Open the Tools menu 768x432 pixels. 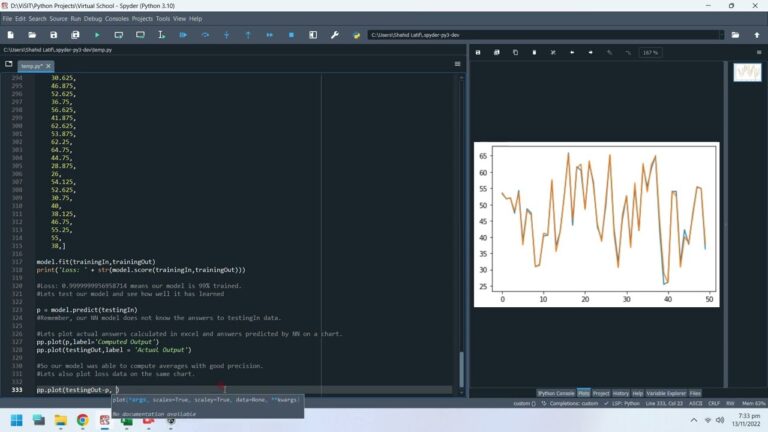coord(163,19)
